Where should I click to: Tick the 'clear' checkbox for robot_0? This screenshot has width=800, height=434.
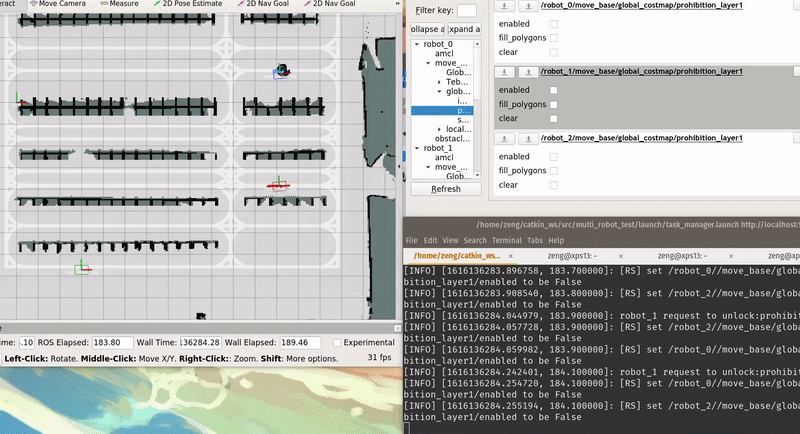(554, 52)
